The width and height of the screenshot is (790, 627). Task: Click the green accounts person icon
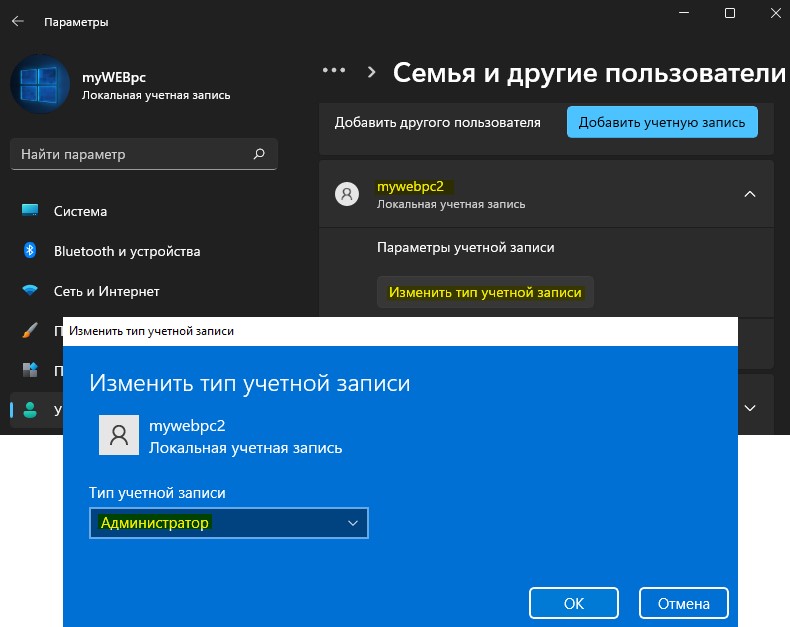[30, 410]
